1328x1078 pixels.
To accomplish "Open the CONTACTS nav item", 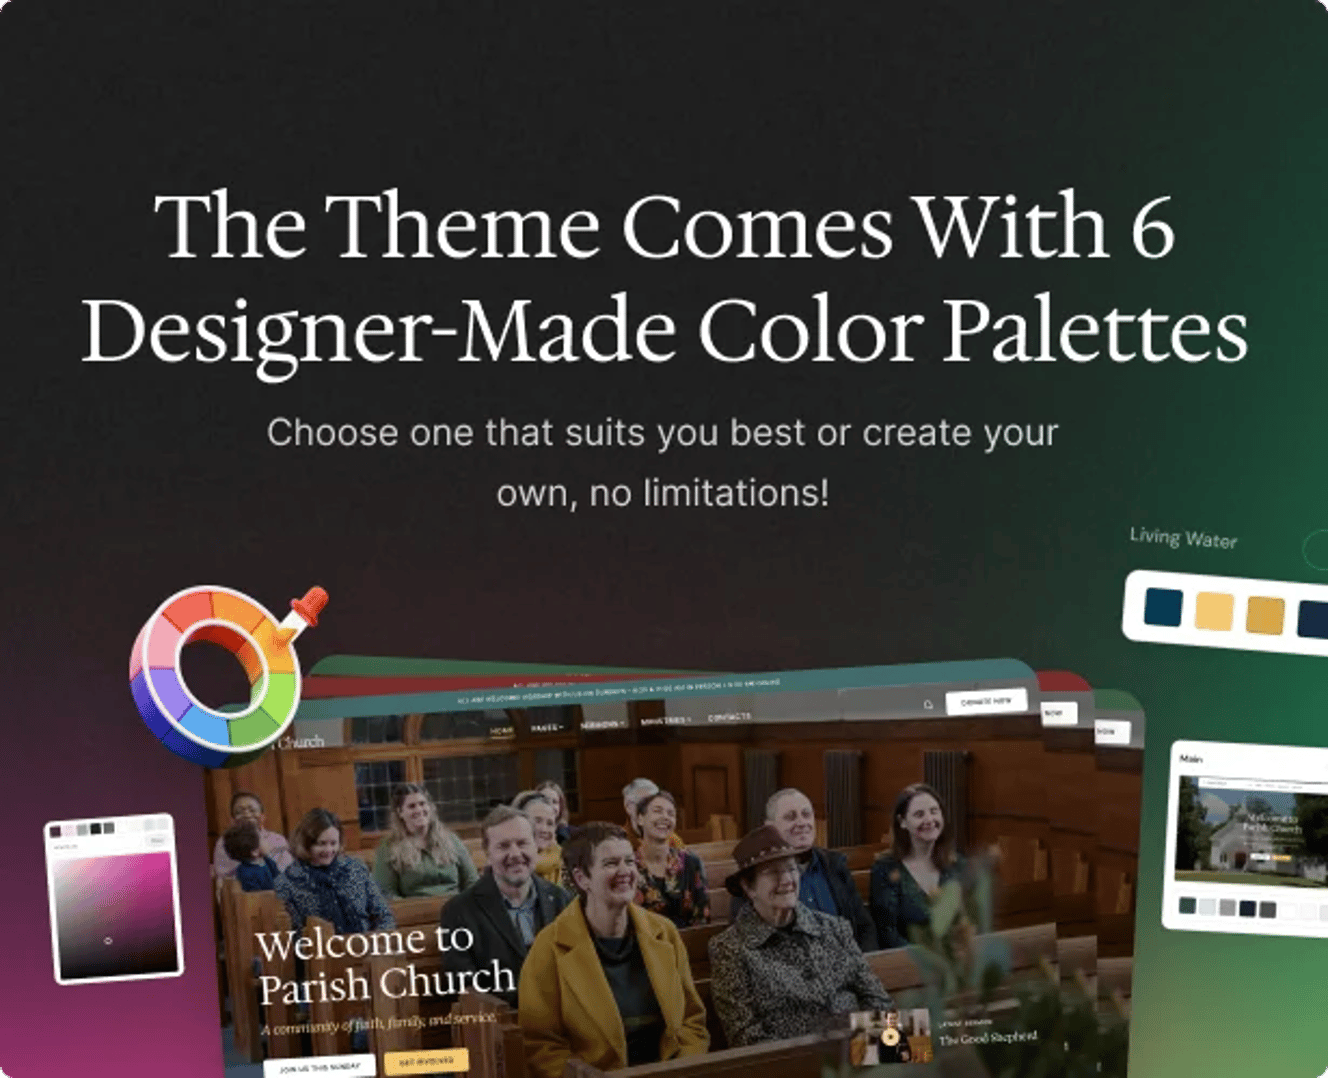I will tap(729, 717).
